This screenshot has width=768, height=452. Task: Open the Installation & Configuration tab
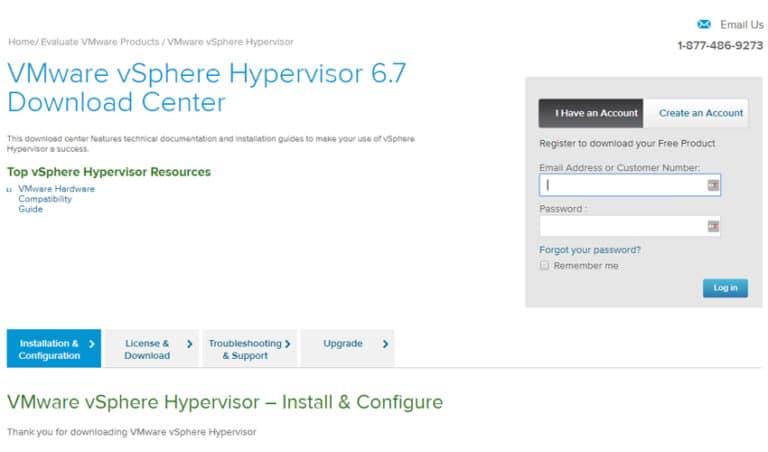[x=54, y=349]
